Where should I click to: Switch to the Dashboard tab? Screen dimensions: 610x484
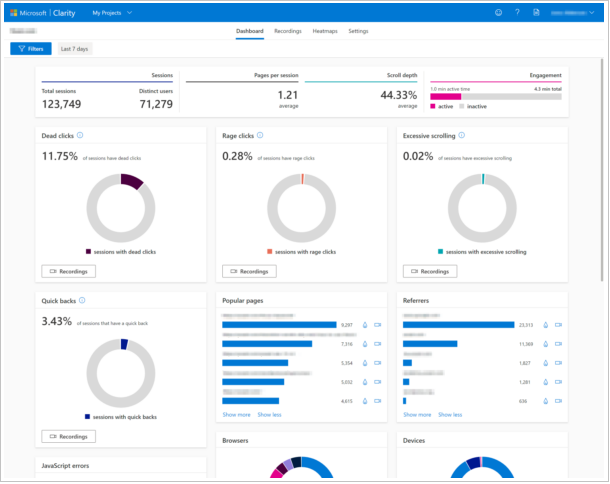(x=250, y=31)
